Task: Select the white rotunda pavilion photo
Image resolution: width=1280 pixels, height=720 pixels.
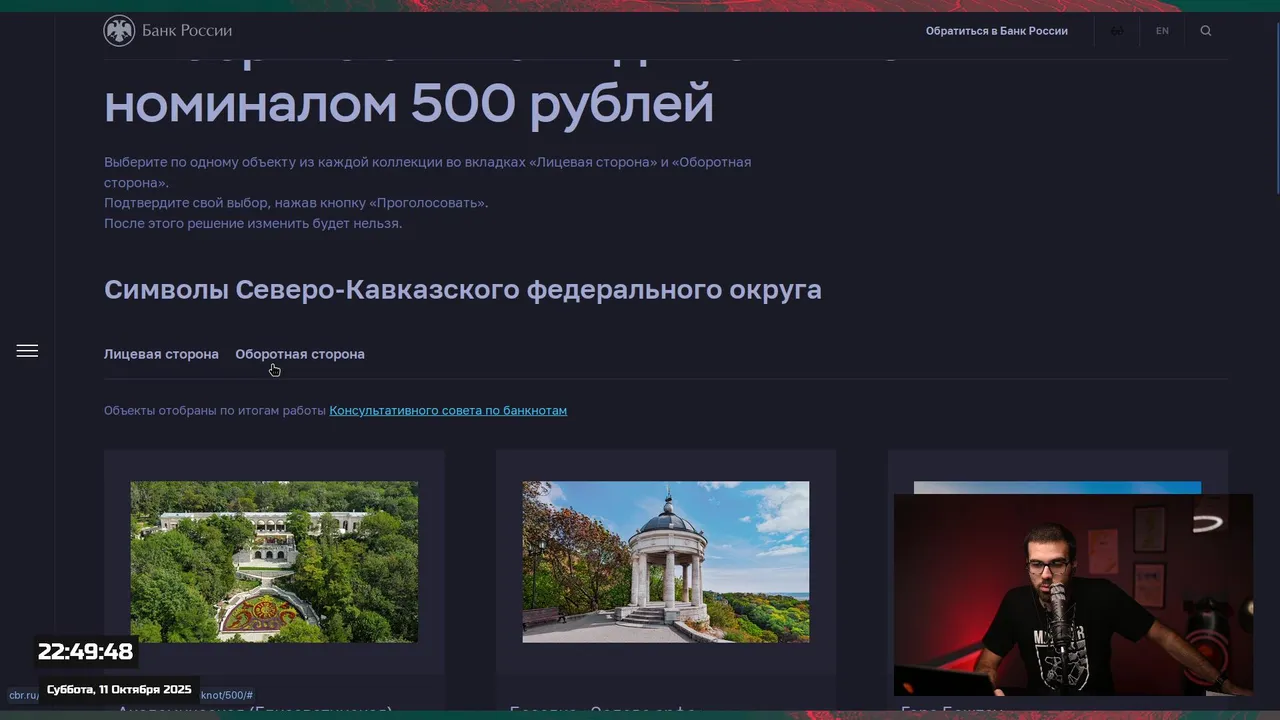Action: (666, 562)
